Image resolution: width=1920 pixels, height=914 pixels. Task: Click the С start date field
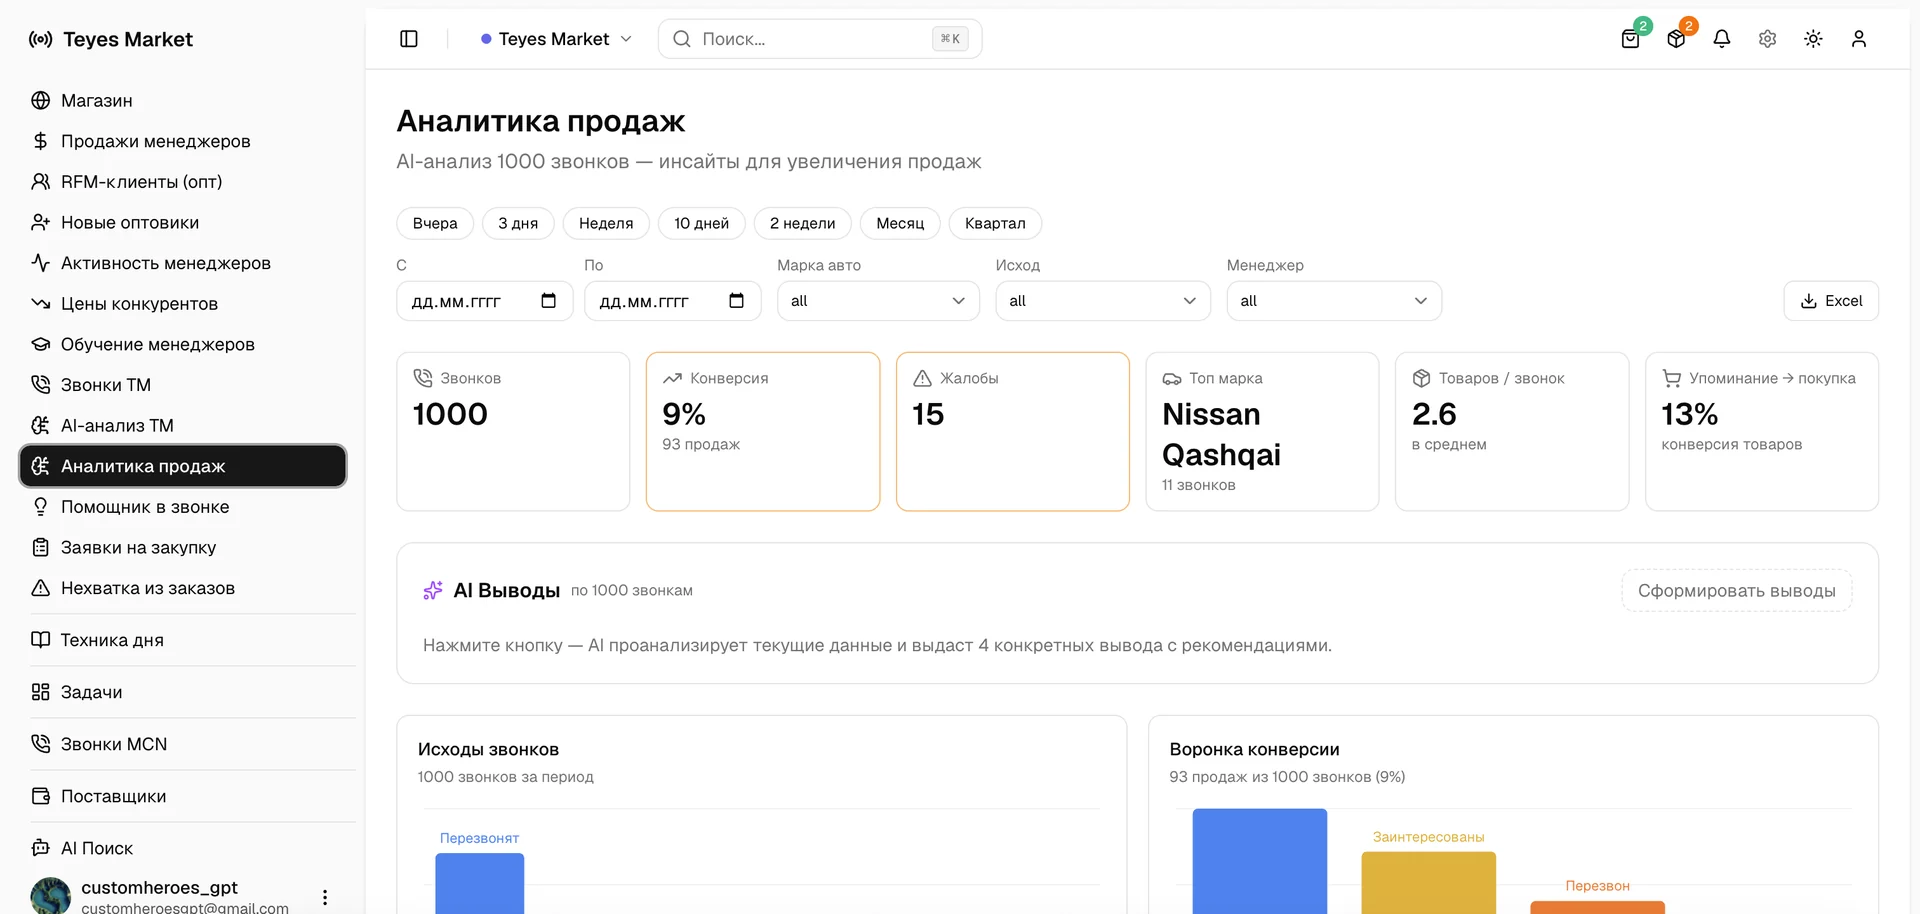[x=485, y=301]
